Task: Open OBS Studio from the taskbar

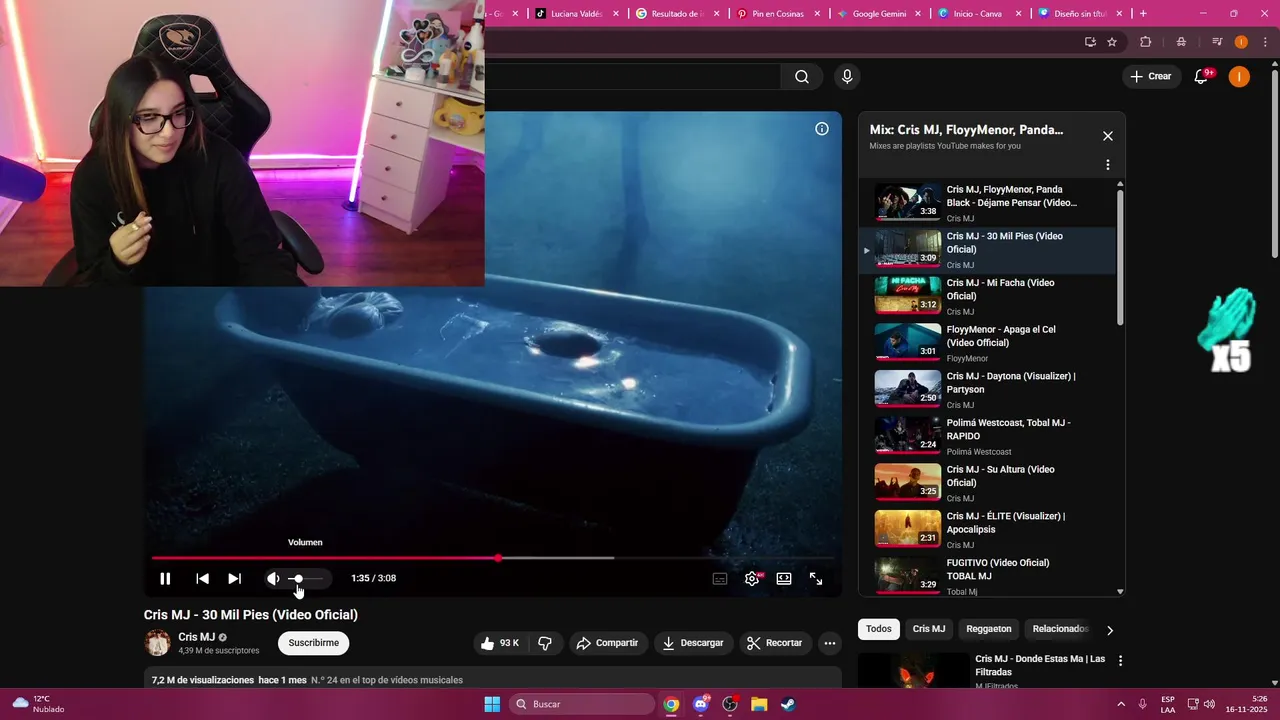Action: pos(730,704)
